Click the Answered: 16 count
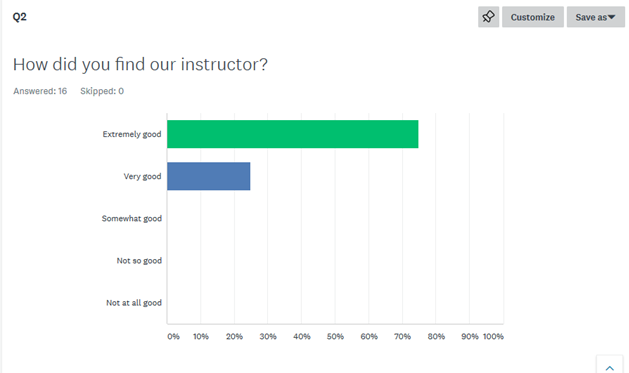This screenshot has width=629, height=373. coord(40,91)
